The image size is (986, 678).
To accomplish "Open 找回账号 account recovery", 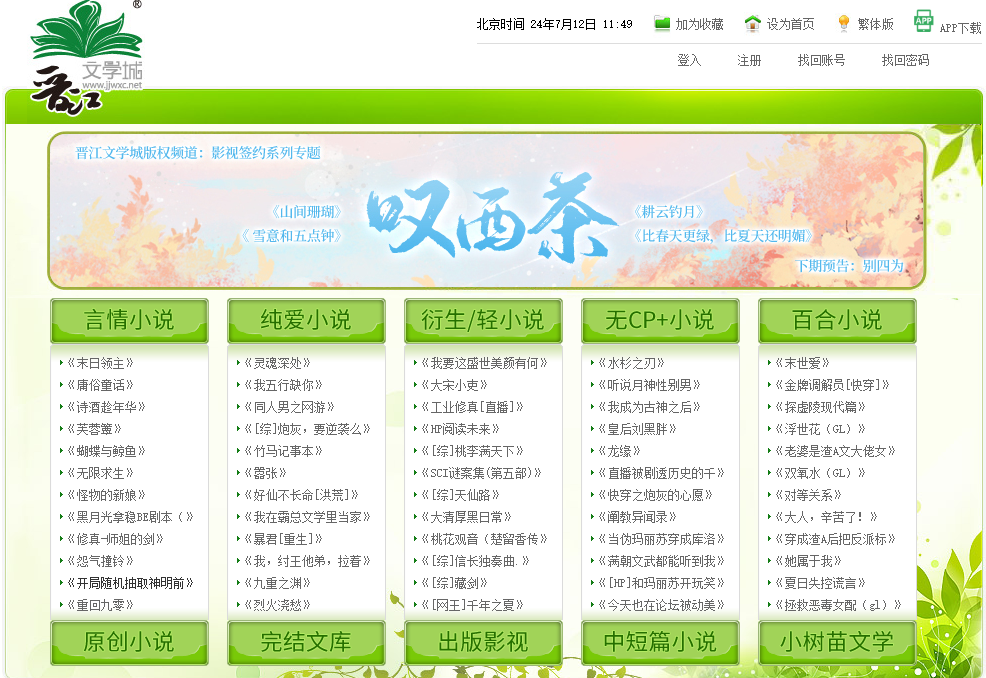I will (821, 60).
